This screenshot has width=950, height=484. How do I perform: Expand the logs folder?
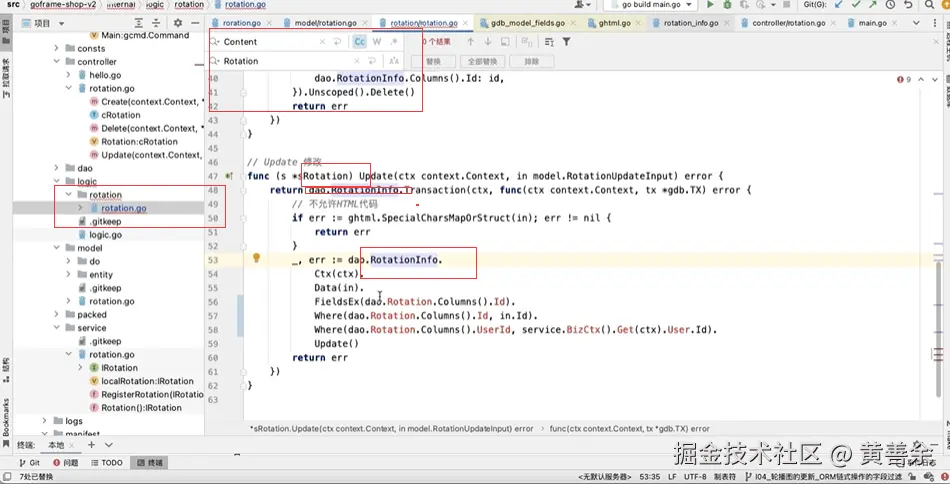point(44,421)
